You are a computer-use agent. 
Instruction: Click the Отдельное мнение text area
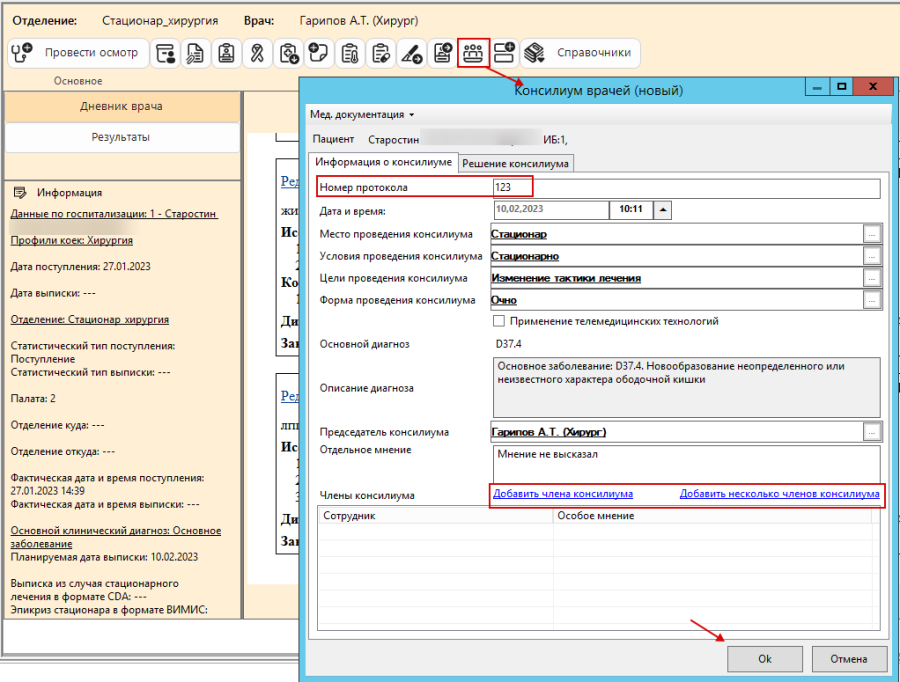point(686,464)
